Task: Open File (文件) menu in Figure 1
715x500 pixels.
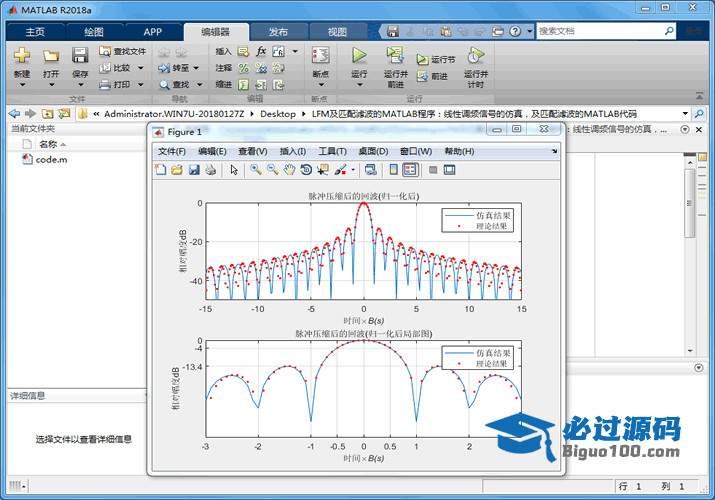Action: coord(171,151)
